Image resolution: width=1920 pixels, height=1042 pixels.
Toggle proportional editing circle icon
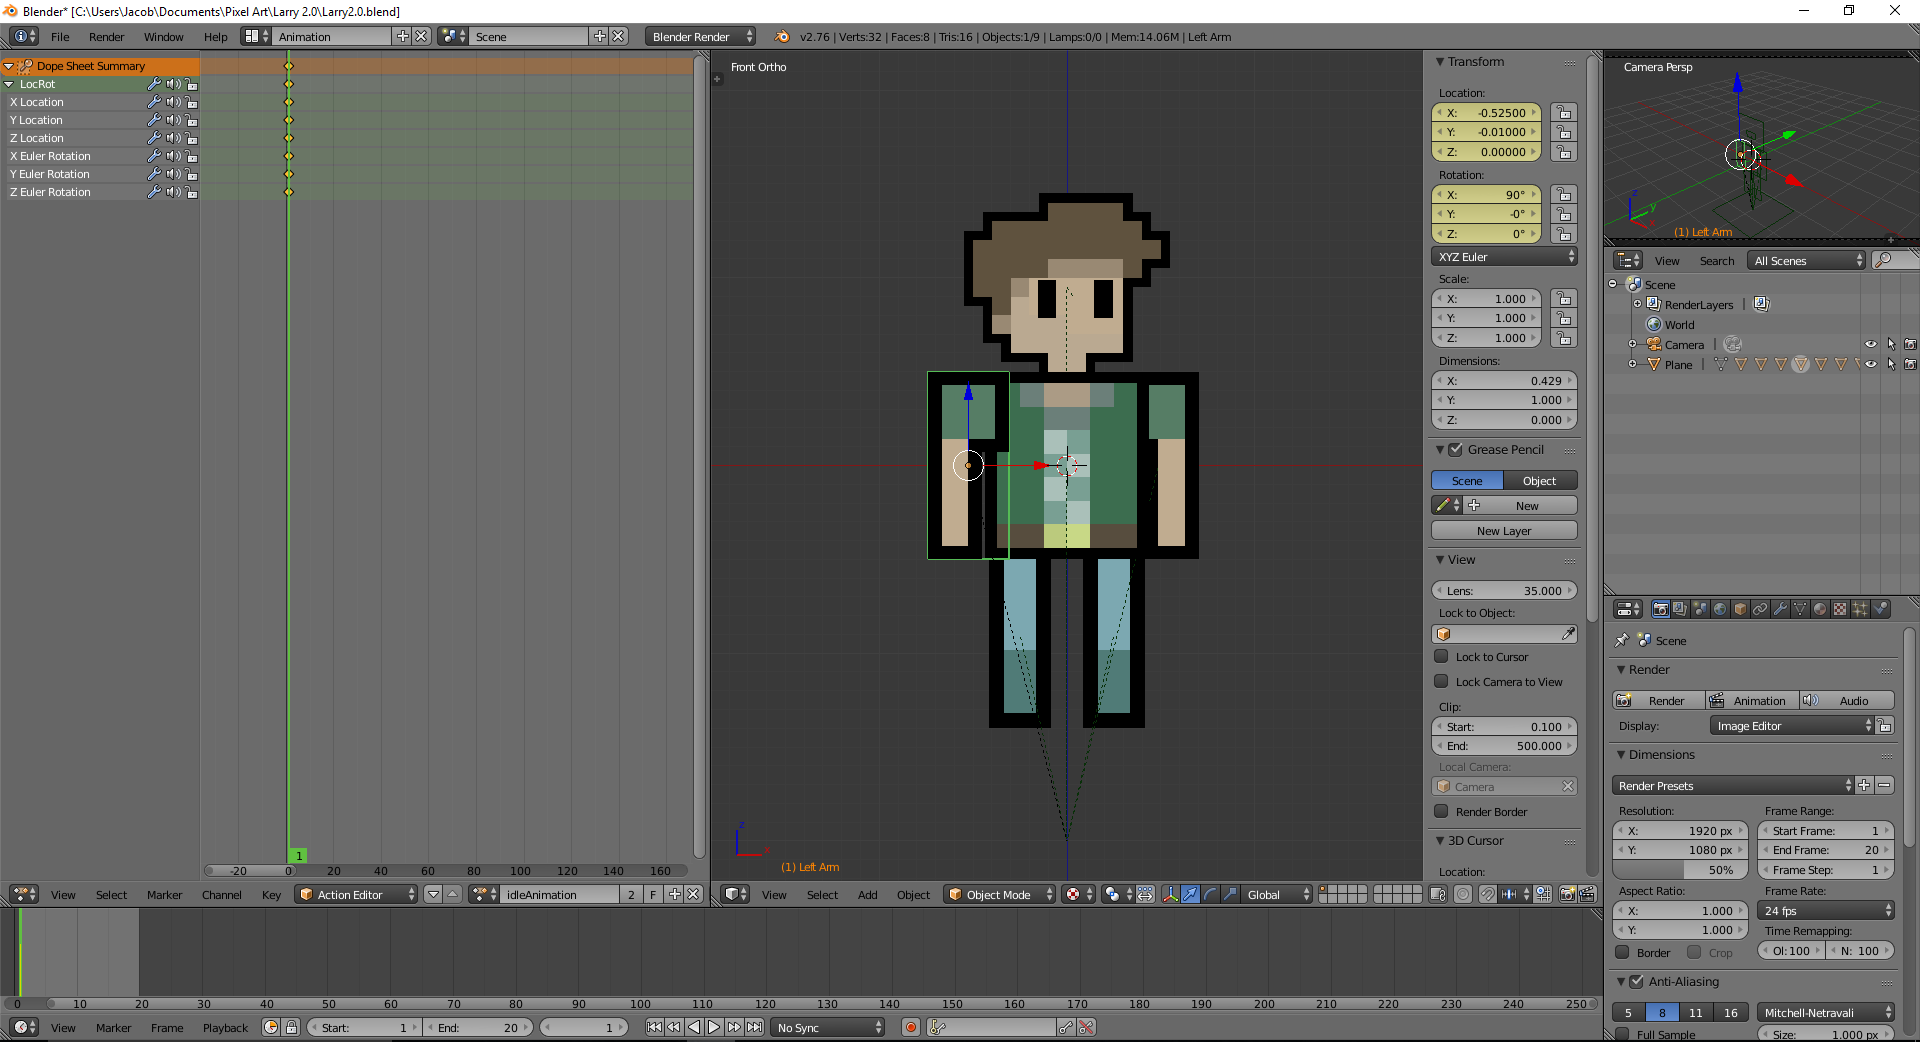(x=1463, y=894)
